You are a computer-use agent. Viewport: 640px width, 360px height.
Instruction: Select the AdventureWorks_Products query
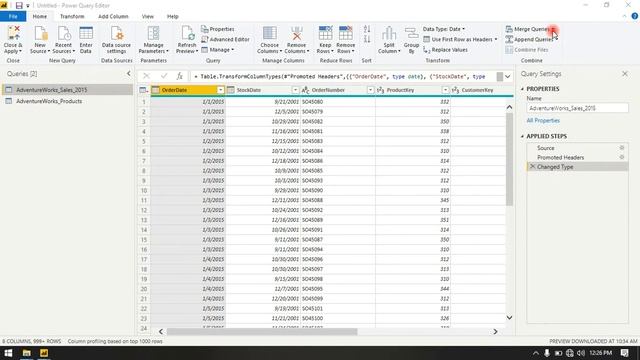pyautogui.click(x=67, y=101)
